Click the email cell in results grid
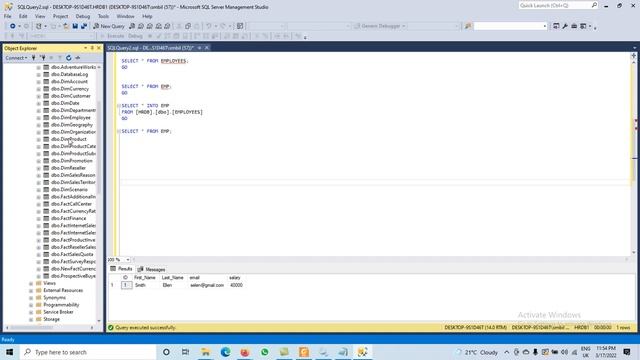The height and width of the screenshot is (360, 640). [207, 285]
